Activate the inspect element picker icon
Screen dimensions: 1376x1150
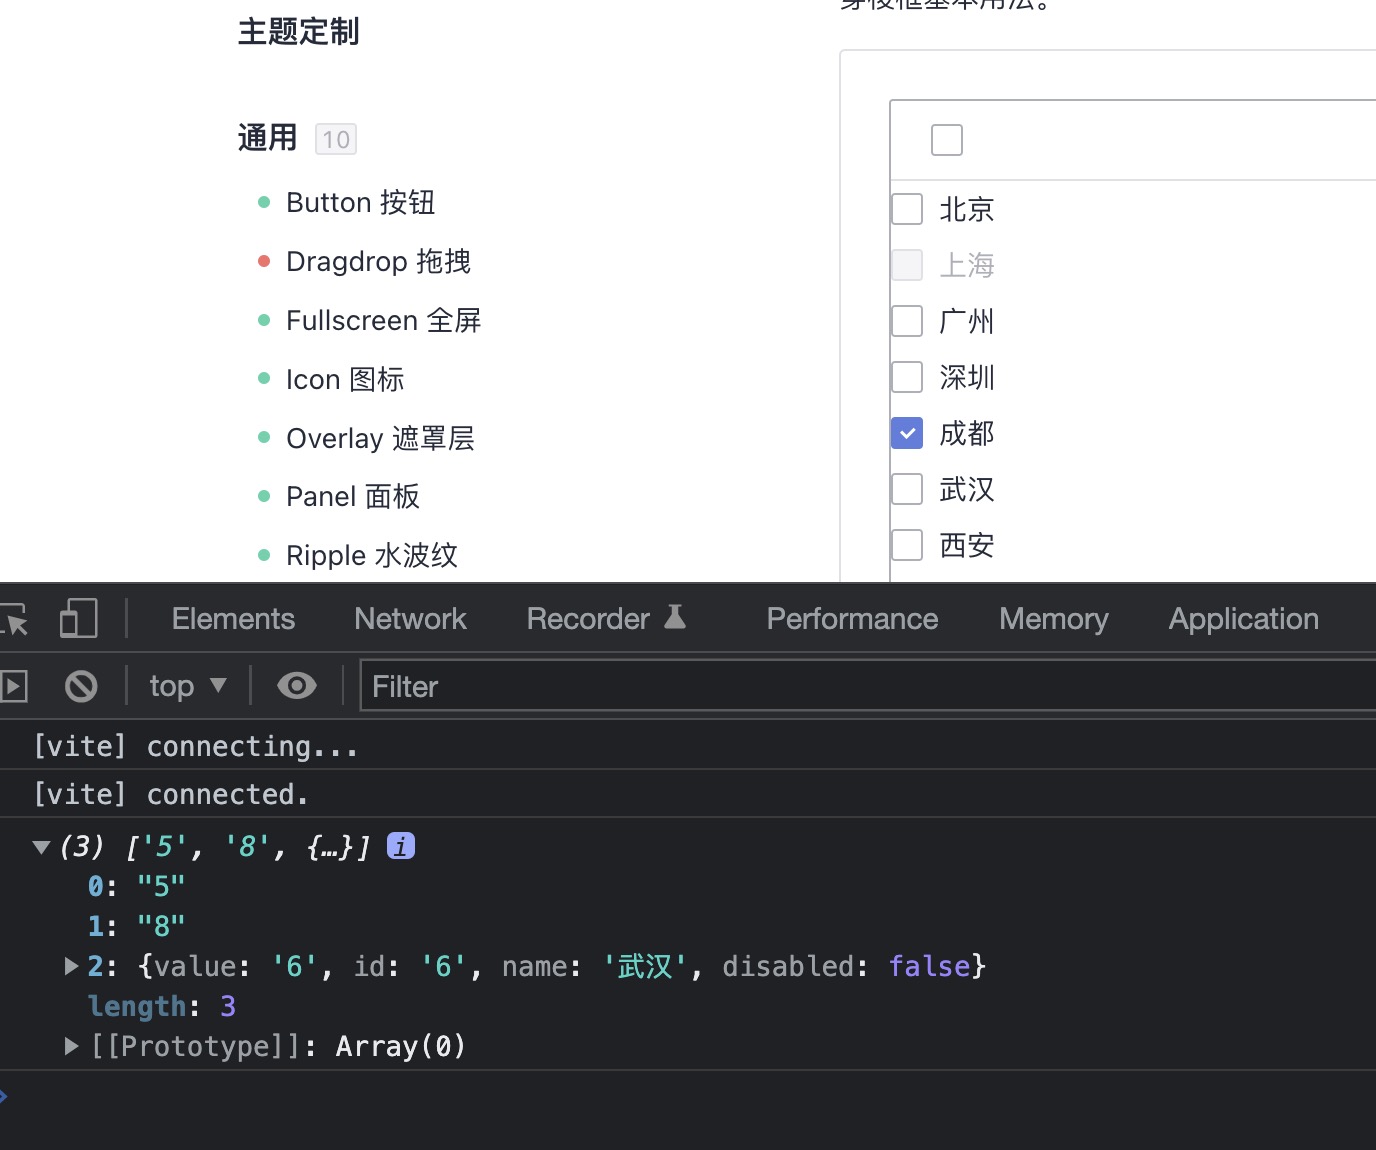[x=14, y=620]
